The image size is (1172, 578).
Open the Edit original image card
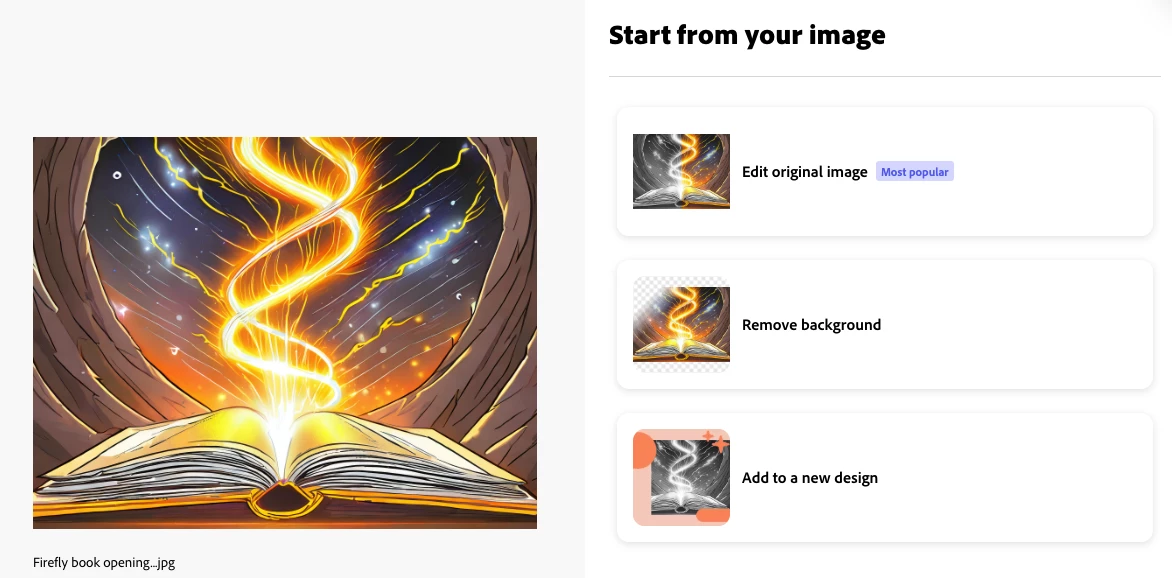click(884, 171)
